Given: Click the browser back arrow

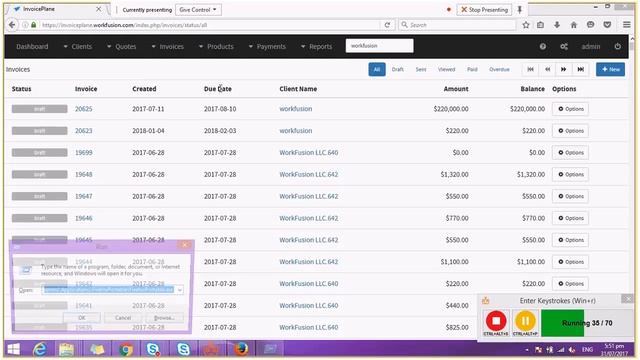Looking at the screenshot, I should pyautogui.click(x=12, y=25).
